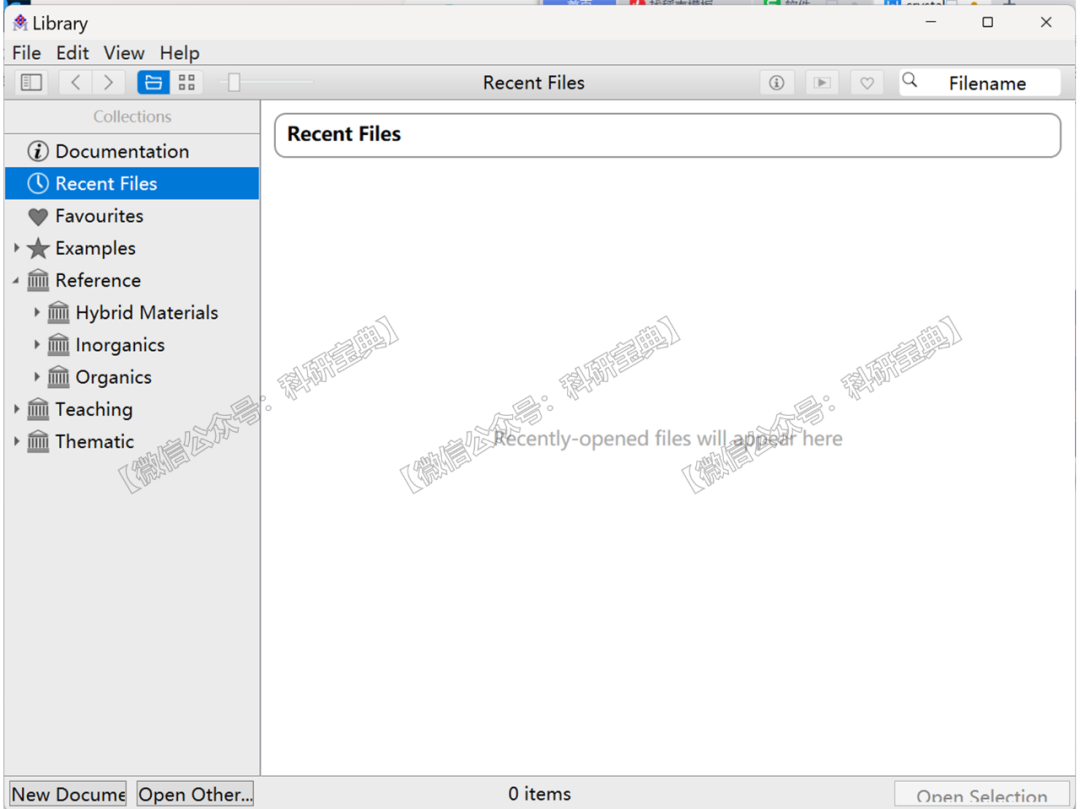Select the Examples collection

[x=132, y=249]
